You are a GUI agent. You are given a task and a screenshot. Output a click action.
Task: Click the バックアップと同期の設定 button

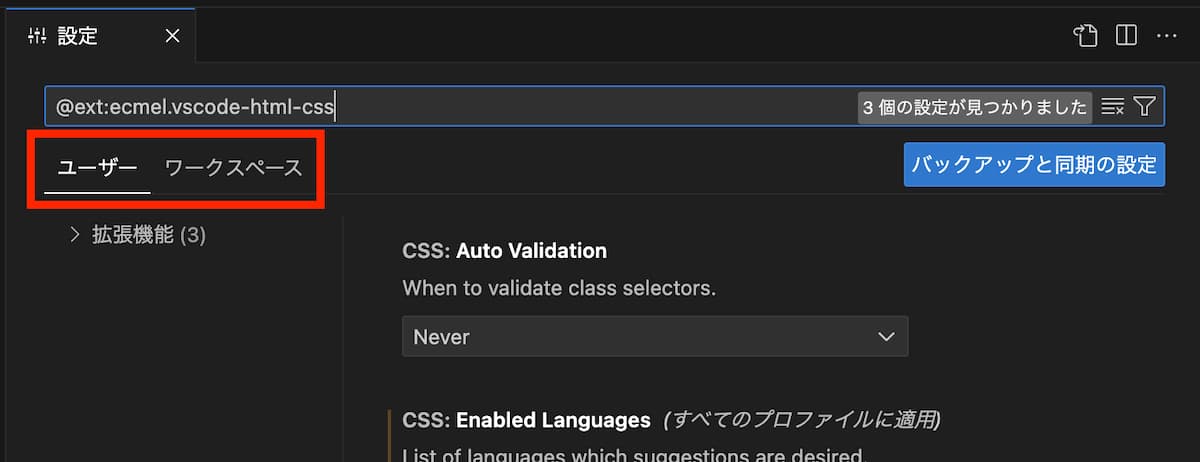tap(1034, 164)
